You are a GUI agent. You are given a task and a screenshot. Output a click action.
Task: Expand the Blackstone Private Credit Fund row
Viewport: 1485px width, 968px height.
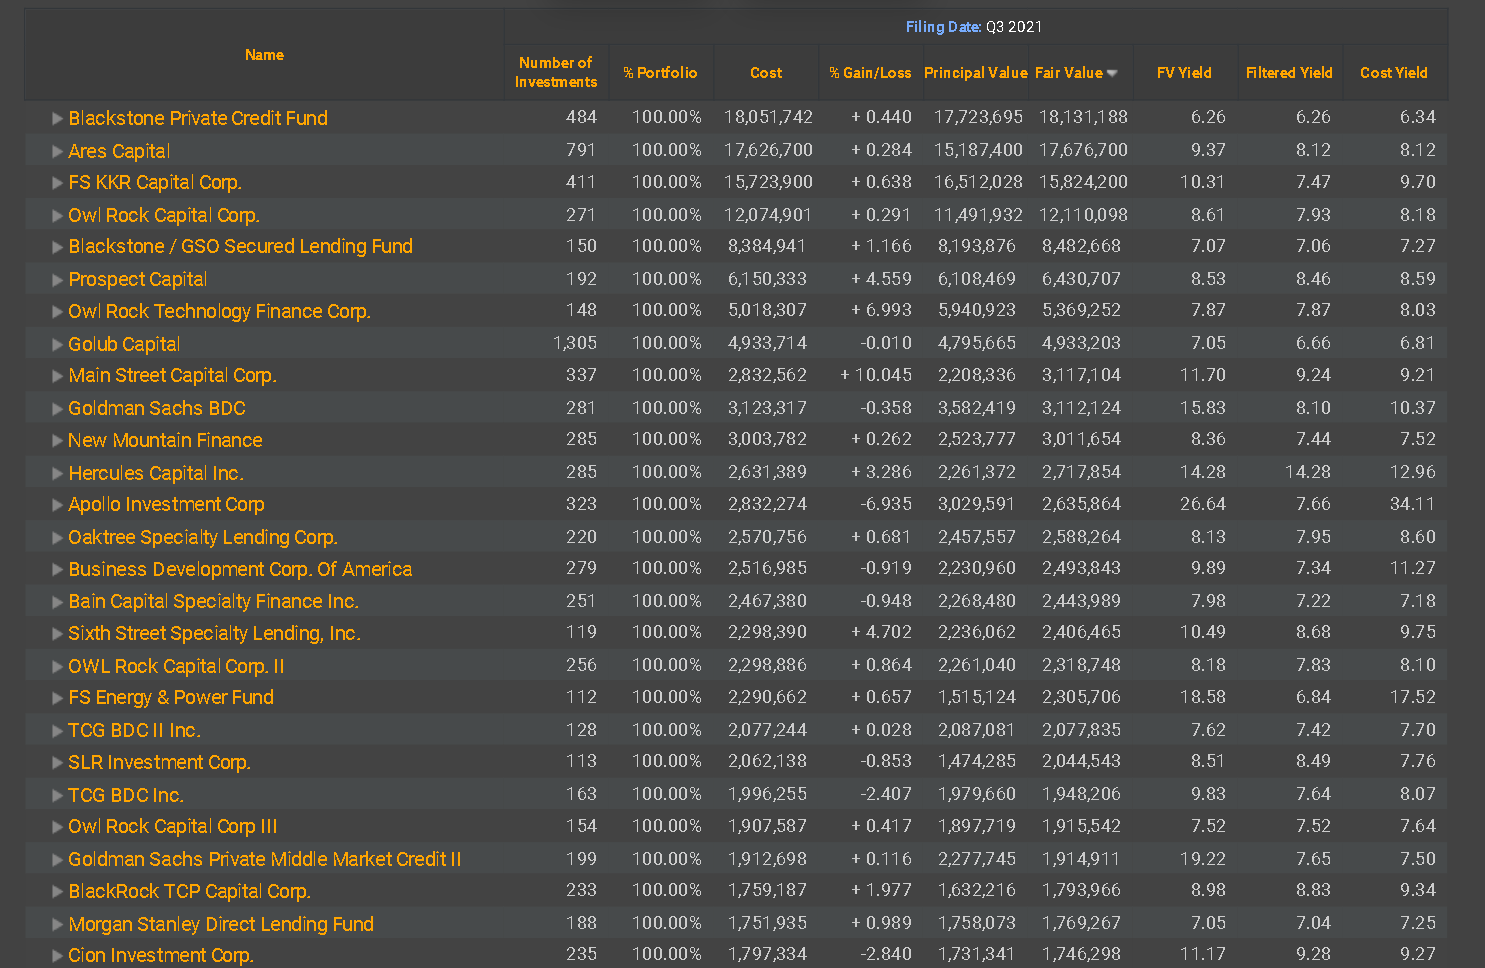coord(57,119)
